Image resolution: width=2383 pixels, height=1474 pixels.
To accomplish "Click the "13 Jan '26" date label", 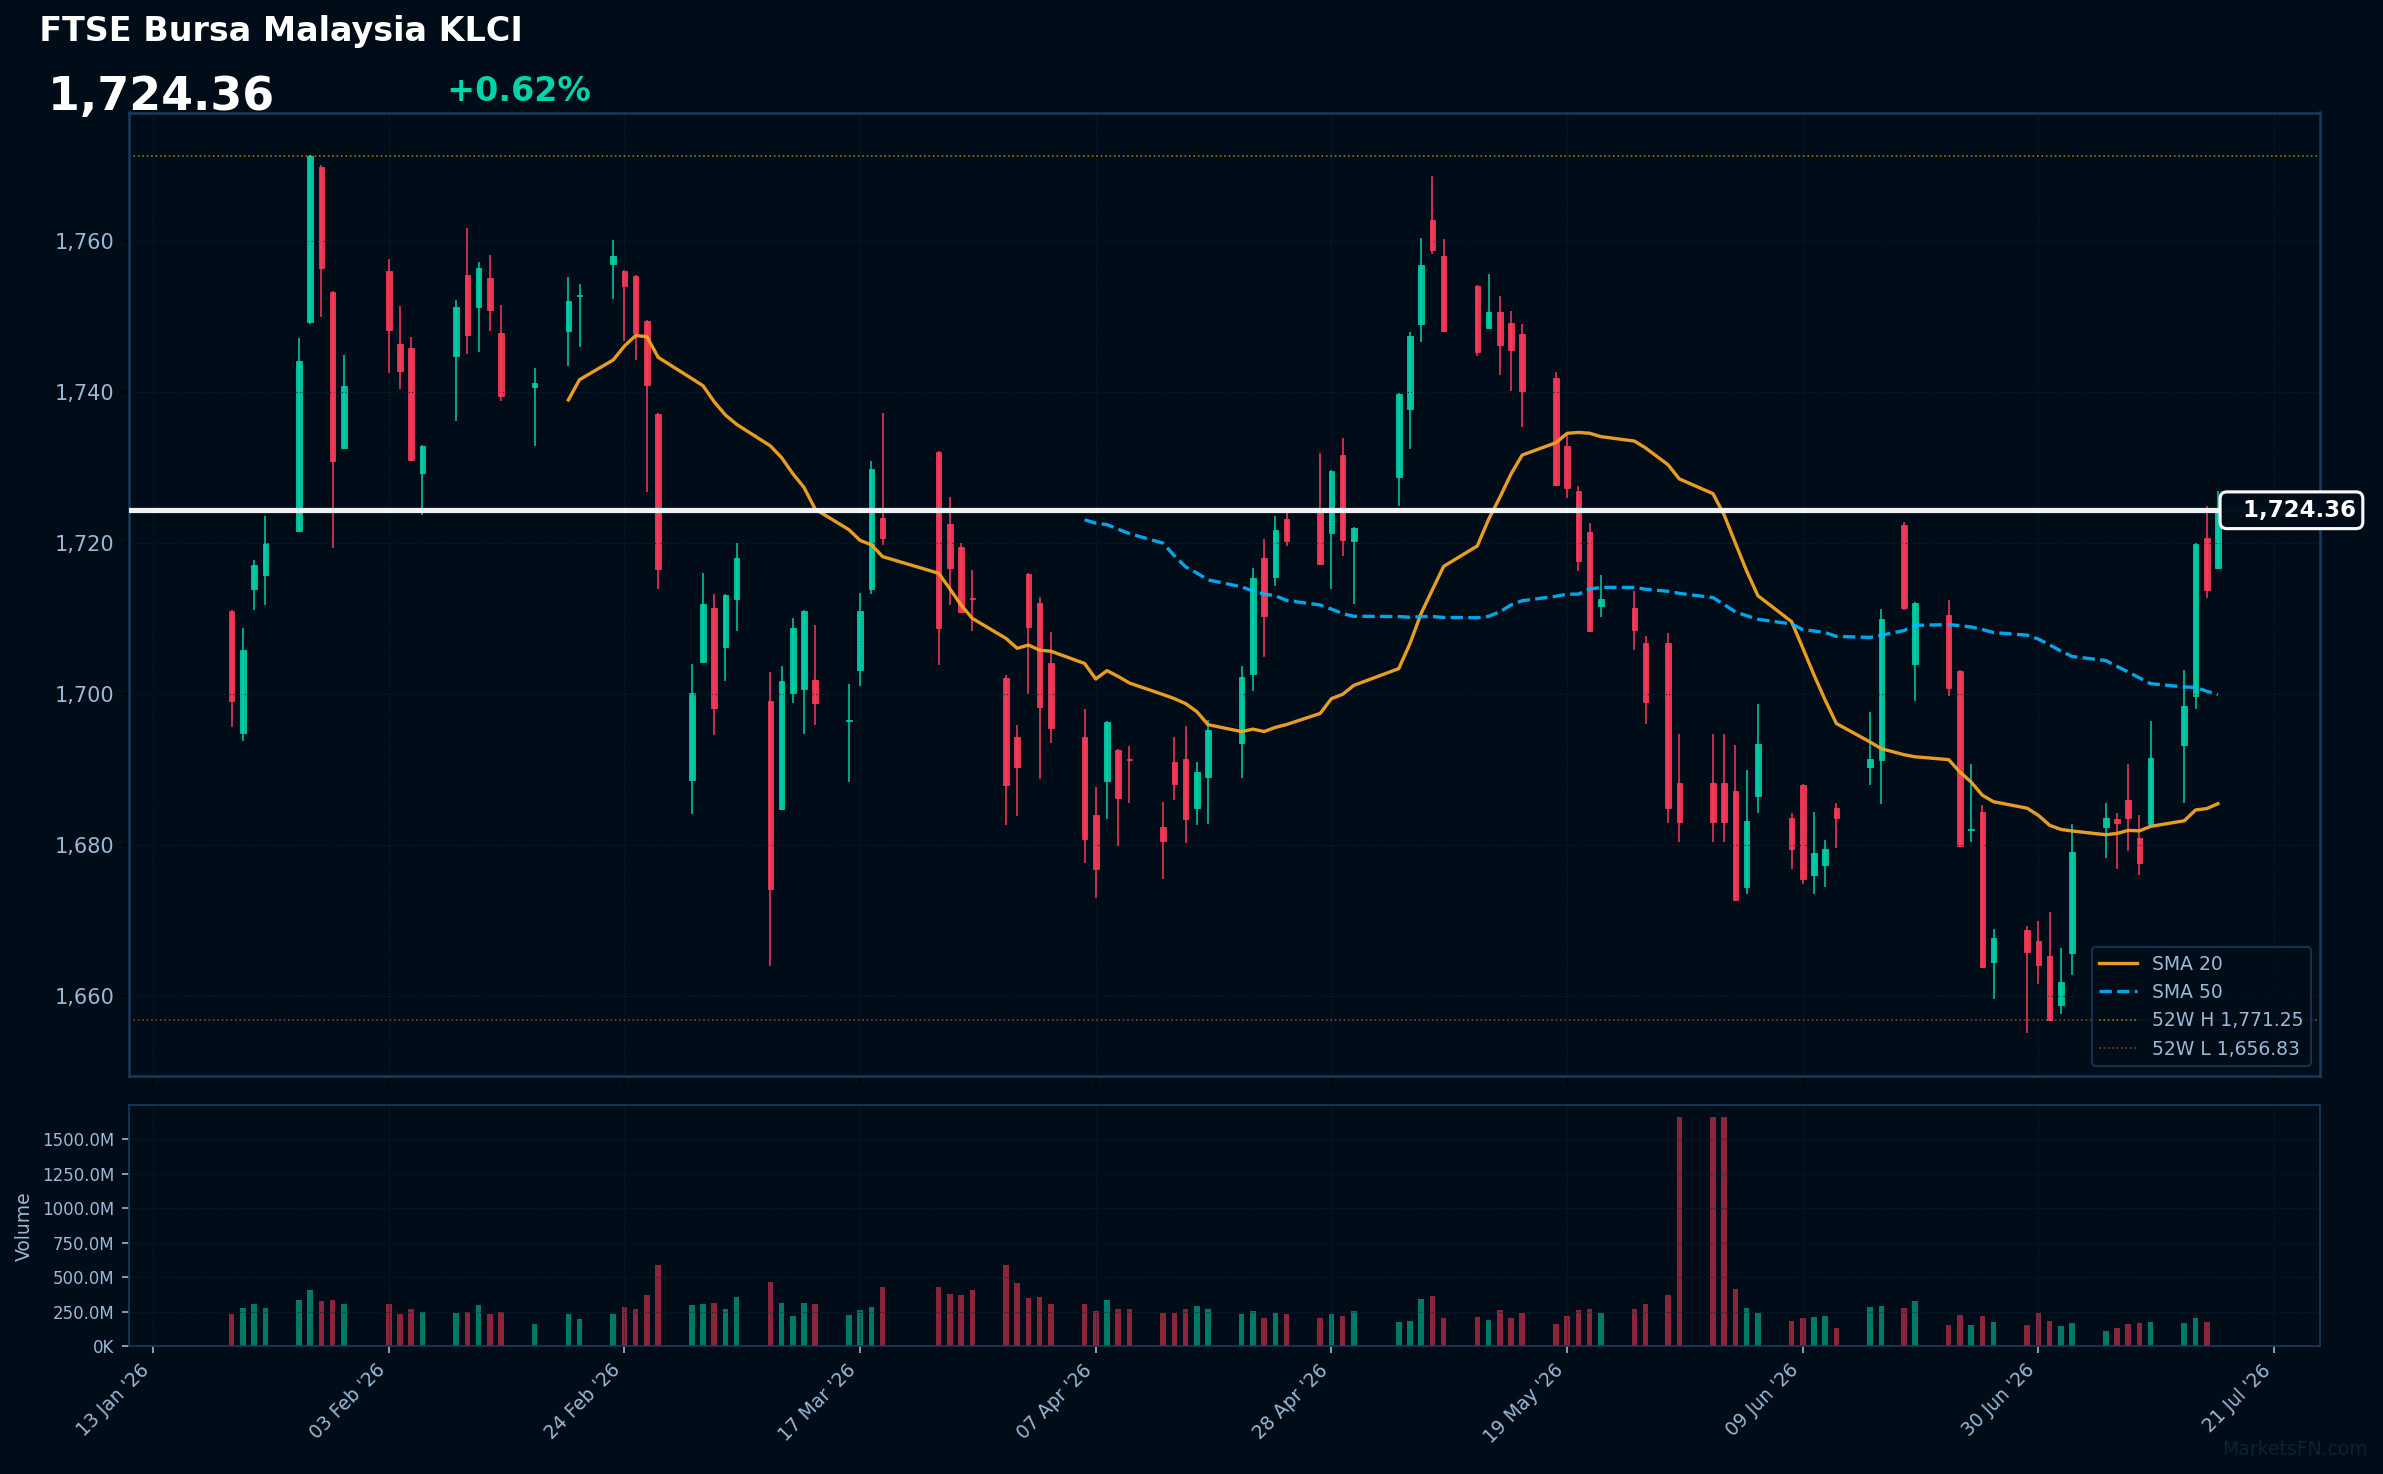I will (x=113, y=1400).
